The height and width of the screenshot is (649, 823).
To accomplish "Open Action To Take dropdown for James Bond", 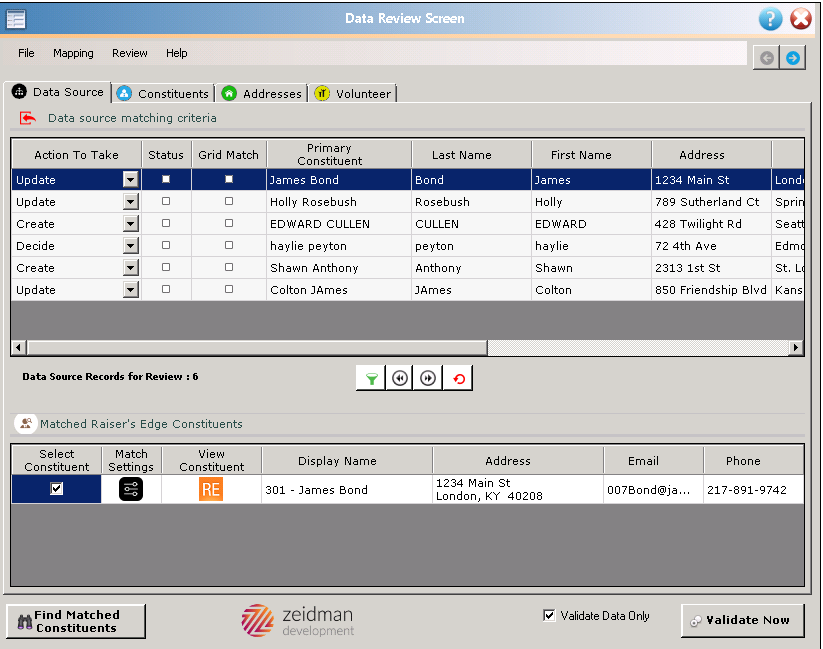I will coord(131,180).
